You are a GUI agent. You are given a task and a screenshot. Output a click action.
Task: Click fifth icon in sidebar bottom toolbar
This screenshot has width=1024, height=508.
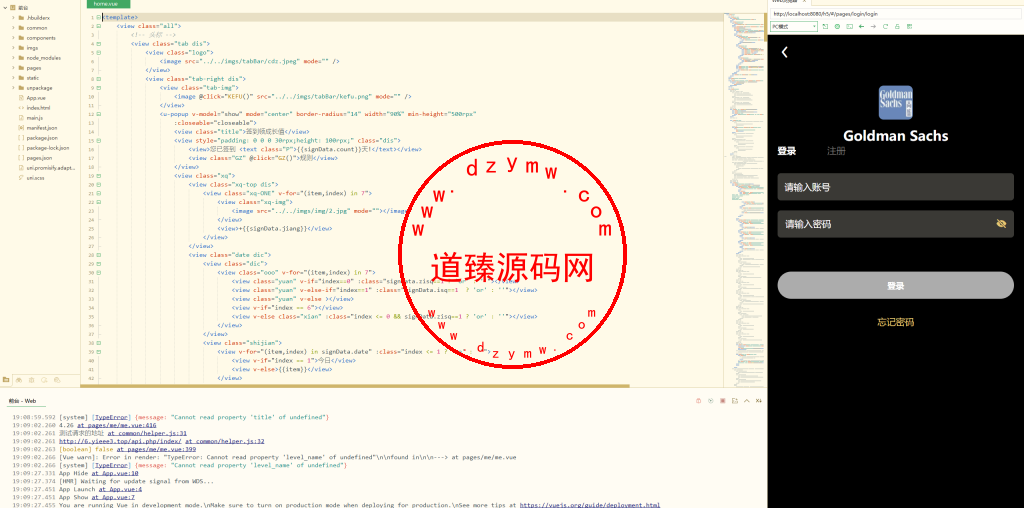57,380
